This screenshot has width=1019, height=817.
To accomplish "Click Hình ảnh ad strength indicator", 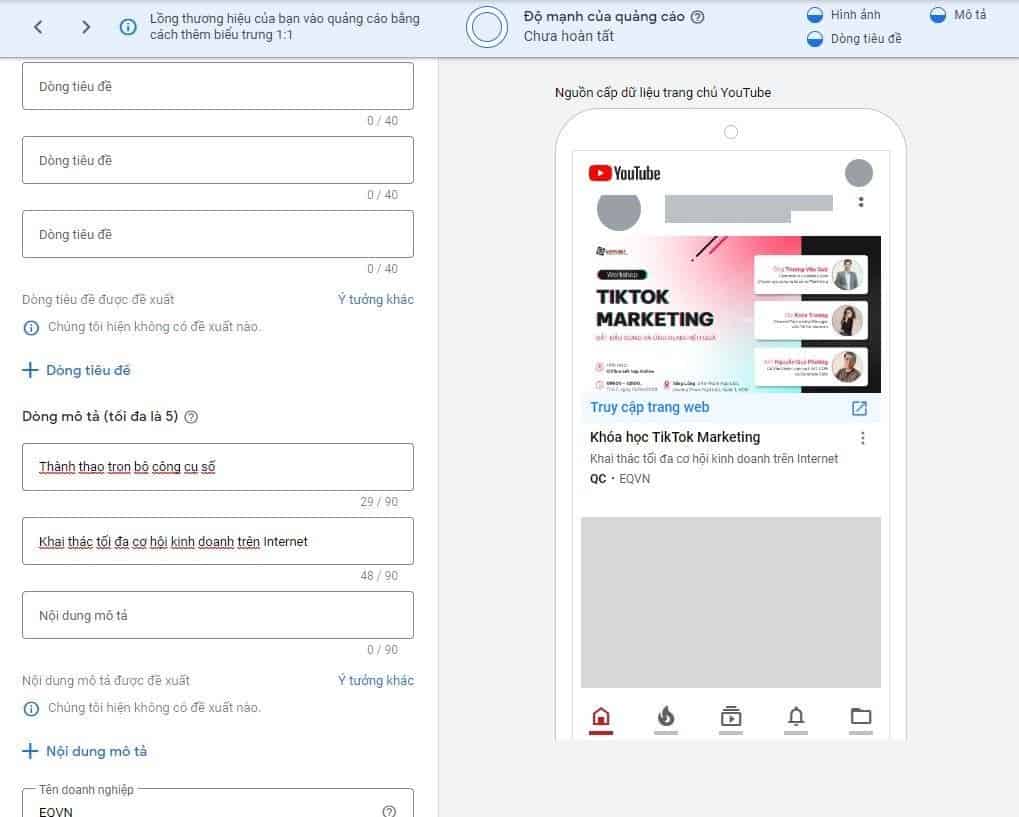I will [843, 15].
